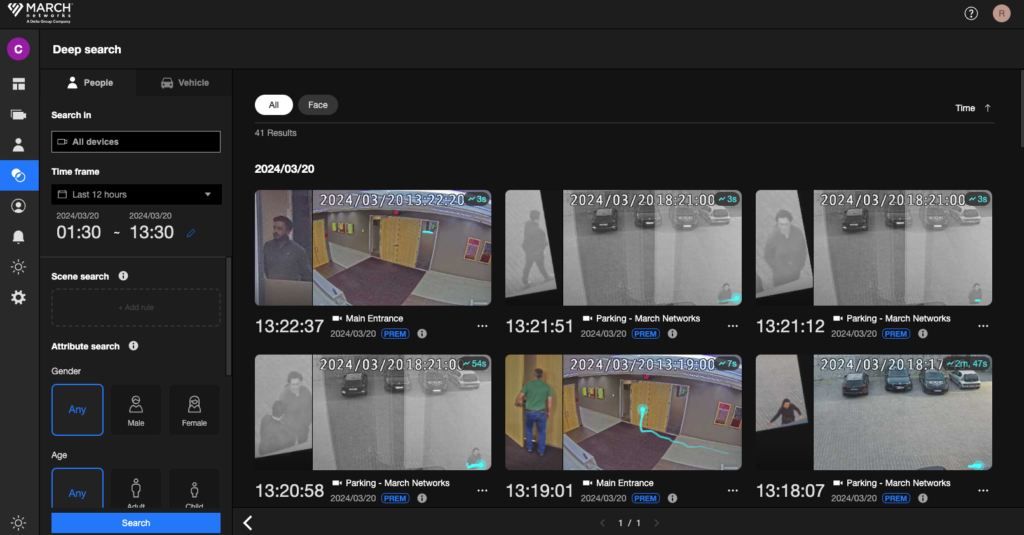Image resolution: width=1024 pixels, height=535 pixels.
Task: Open the All devices selector
Action: tap(136, 142)
